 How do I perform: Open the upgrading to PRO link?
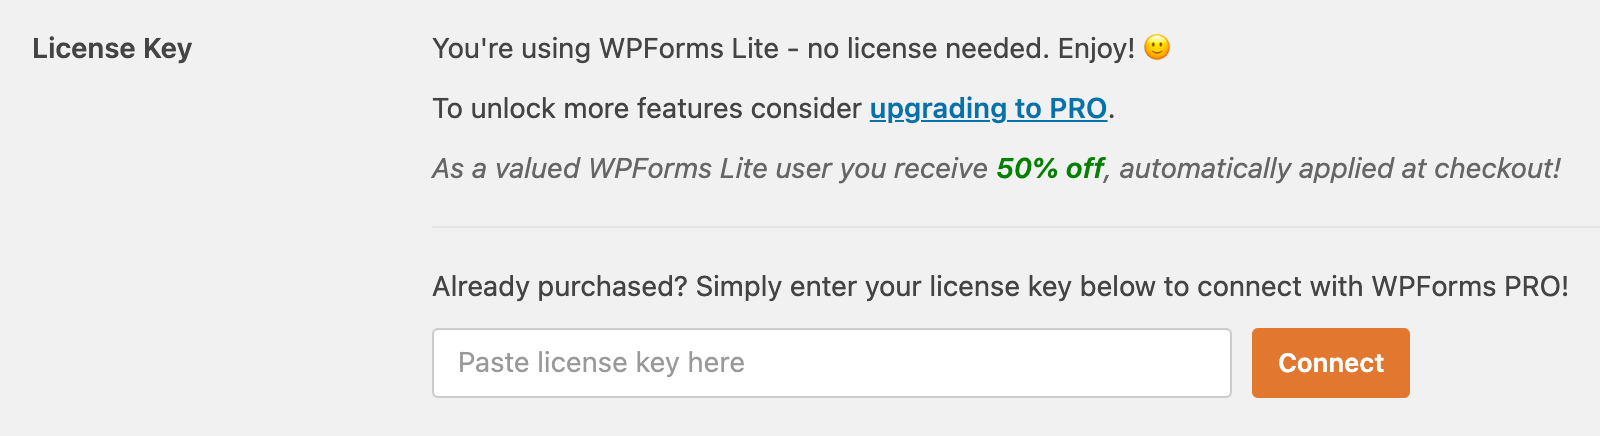pos(987,108)
